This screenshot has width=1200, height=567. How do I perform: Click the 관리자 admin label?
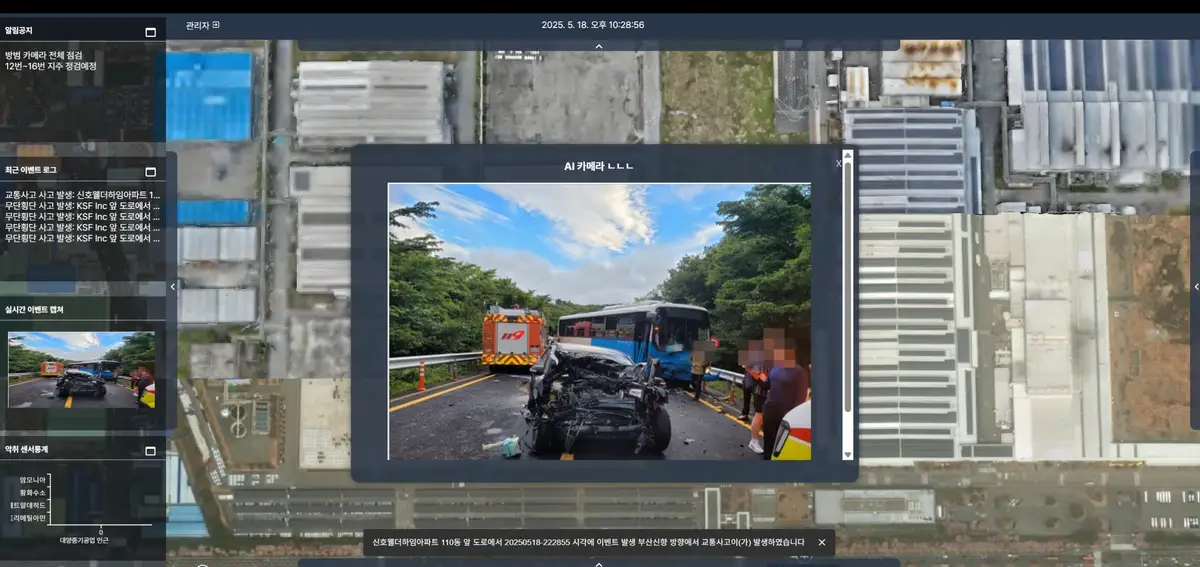(197, 25)
